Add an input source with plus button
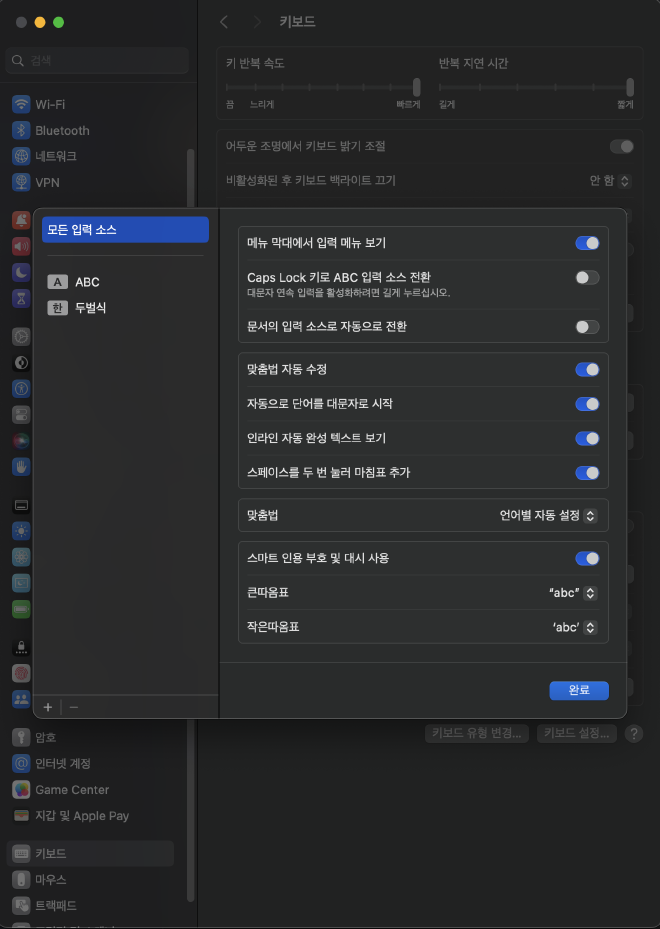 pyautogui.click(x=48, y=707)
